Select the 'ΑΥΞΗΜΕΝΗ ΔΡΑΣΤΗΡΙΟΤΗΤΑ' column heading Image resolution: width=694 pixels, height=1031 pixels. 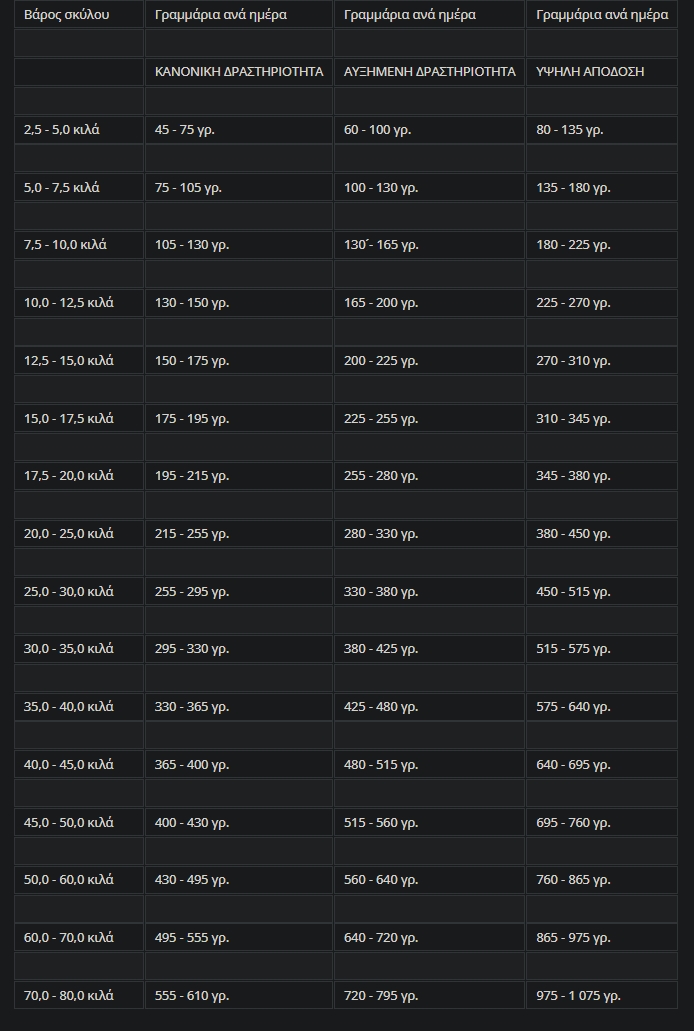(430, 72)
